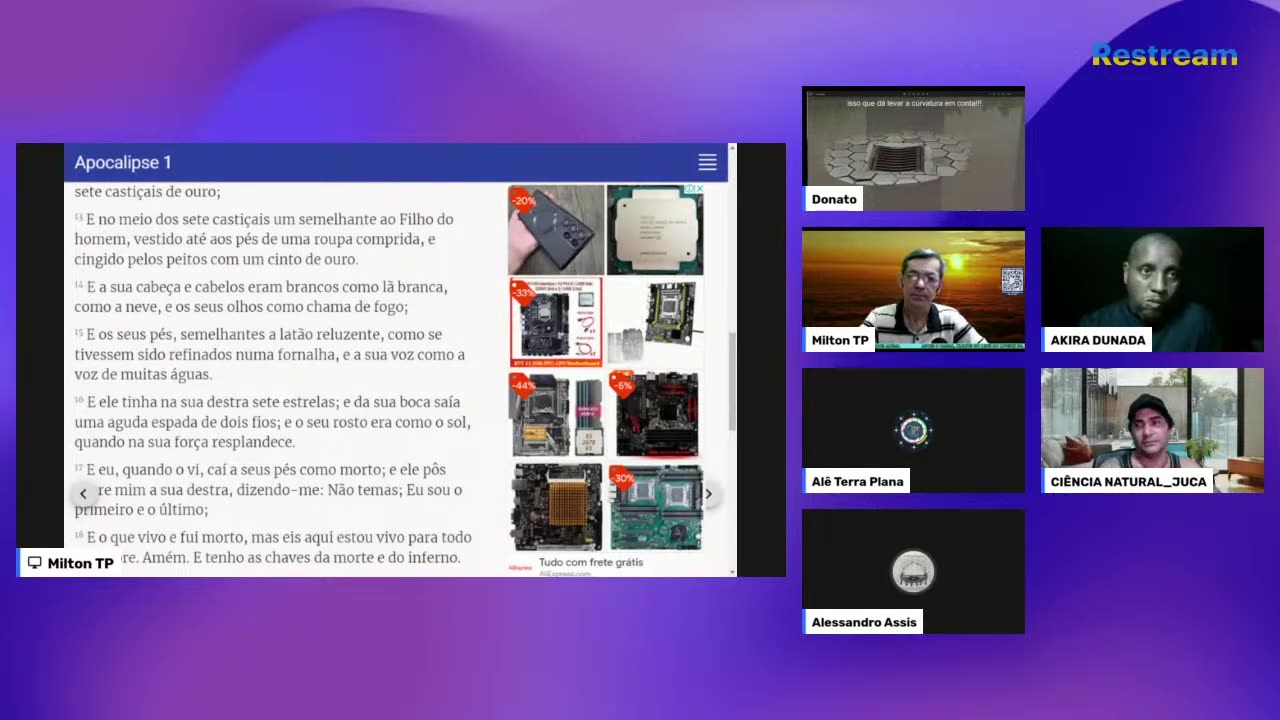Open the motherboard ad with the -44% badge
Viewport: 1280px width, 720px height.
[x=556, y=414]
